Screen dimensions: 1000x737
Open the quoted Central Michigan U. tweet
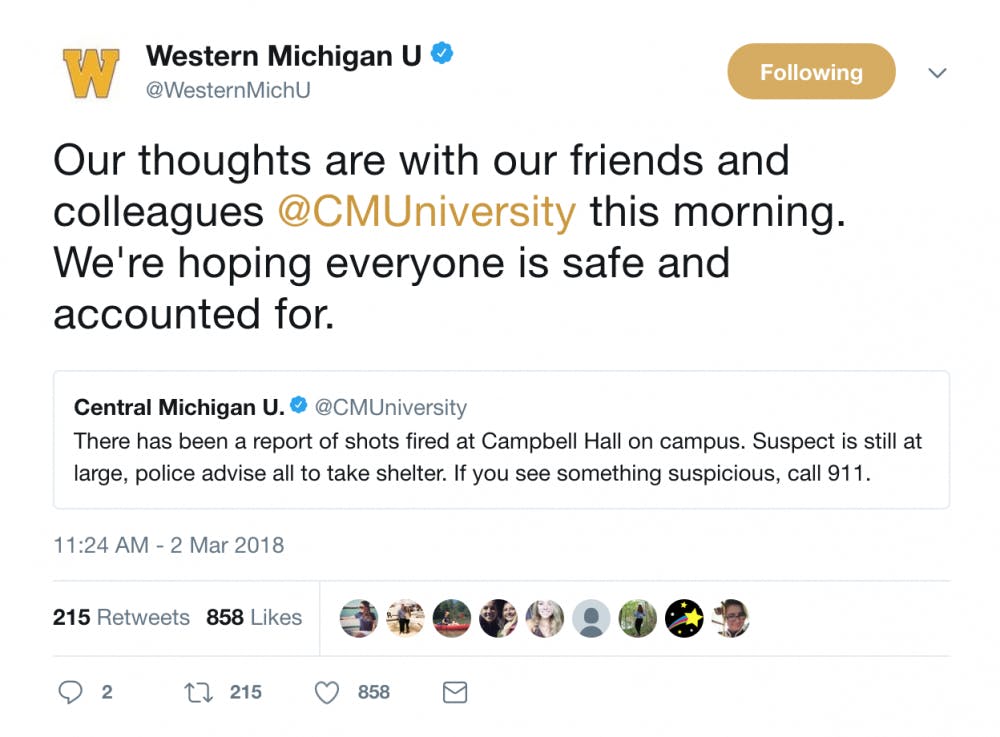click(500, 455)
